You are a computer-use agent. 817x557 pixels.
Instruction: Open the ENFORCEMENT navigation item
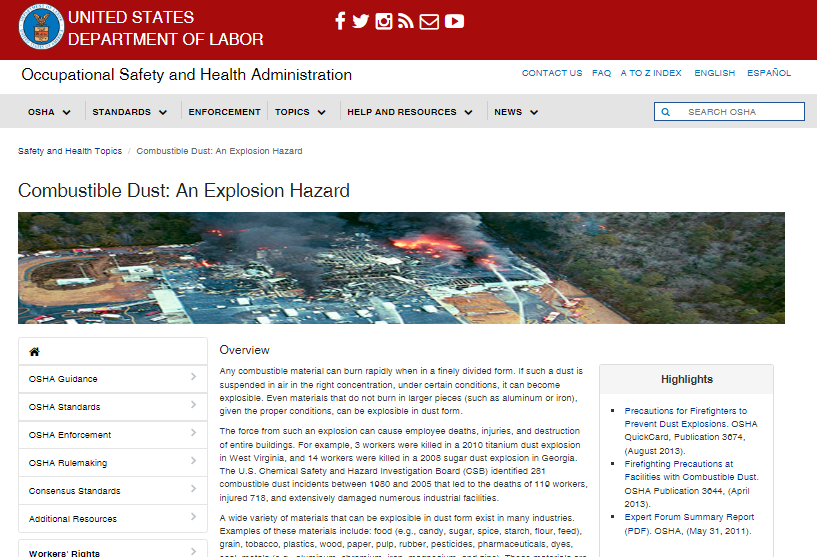pos(225,112)
